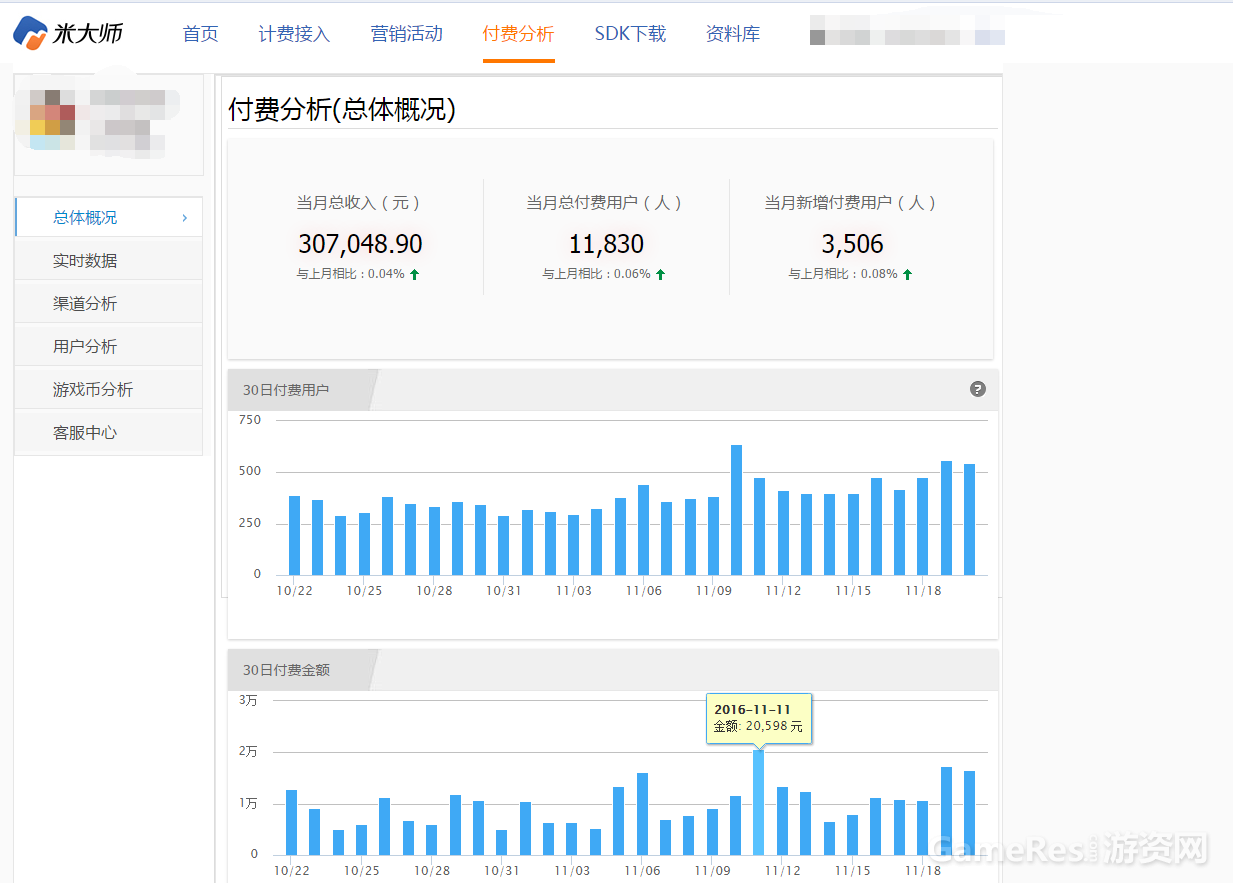Click the 11/06 axis label in amount chart
Screen dimensions: 1233x883
641,871
